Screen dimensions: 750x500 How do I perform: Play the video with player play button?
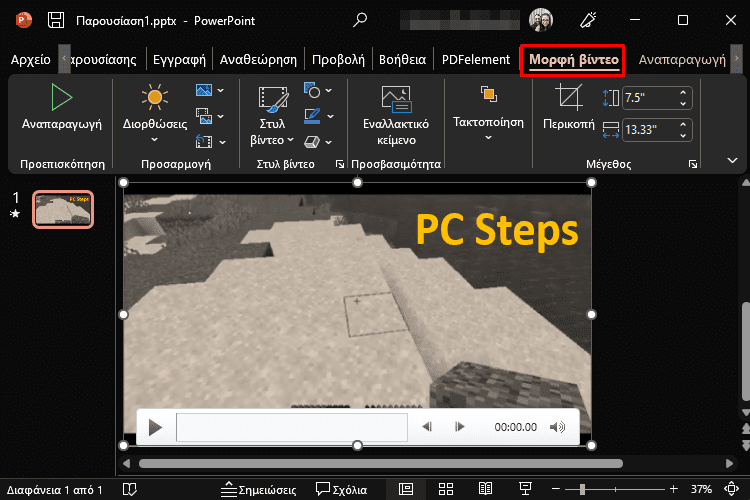coord(155,427)
